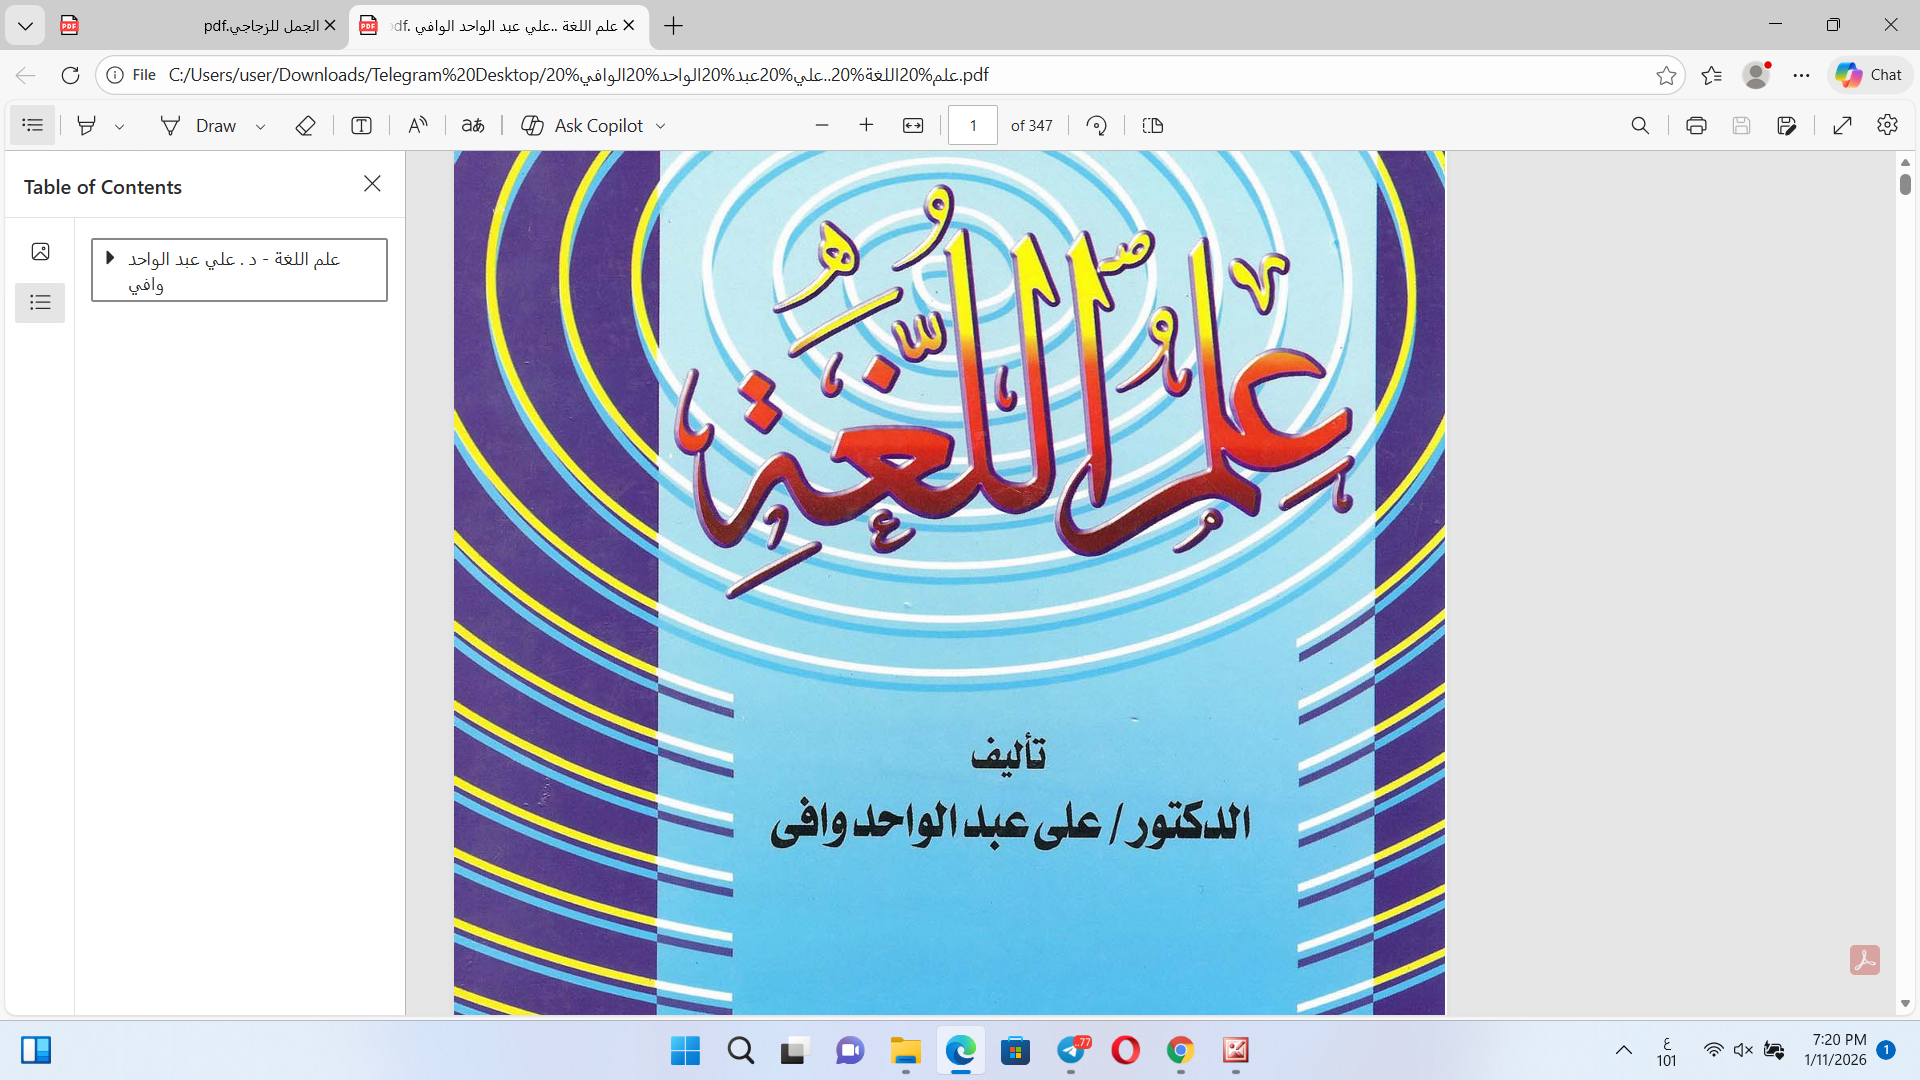This screenshot has width=1920, height=1080.
Task: Open the browser profile icon
Action: pos(1756,75)
